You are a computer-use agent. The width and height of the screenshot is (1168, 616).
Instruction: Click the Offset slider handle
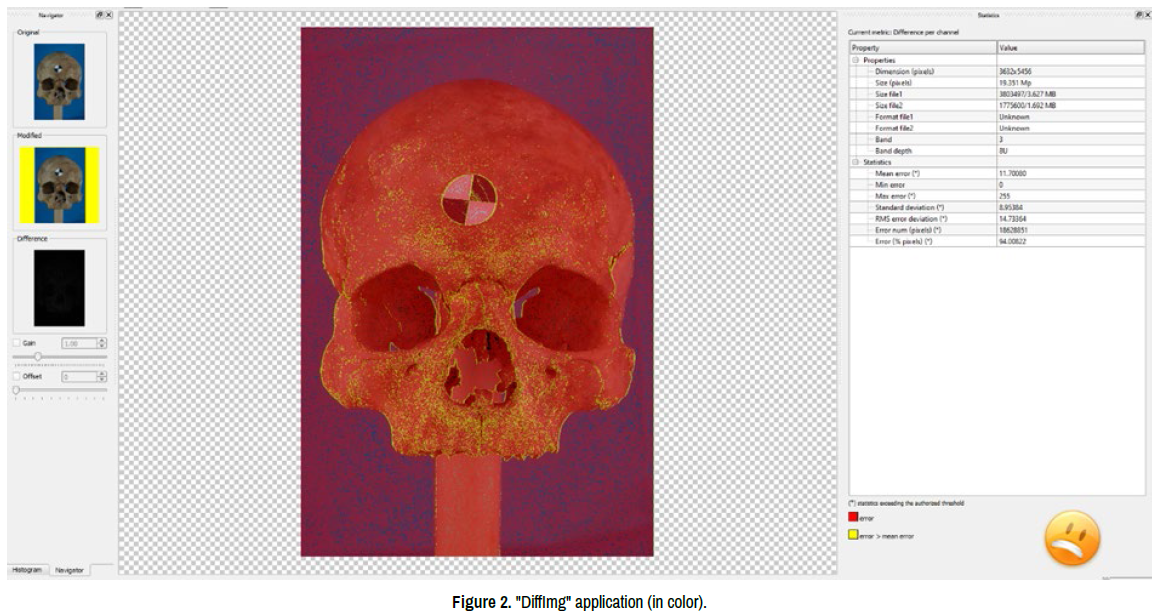(16, 390)
